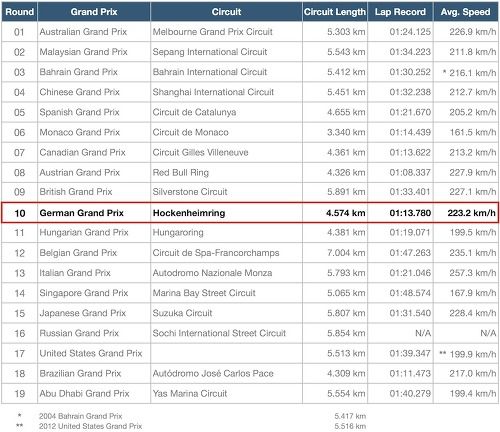The width and height of the screenshot is (500, 432).
Task: Click the Lap Record column header
Action: [x=400, y=12]
